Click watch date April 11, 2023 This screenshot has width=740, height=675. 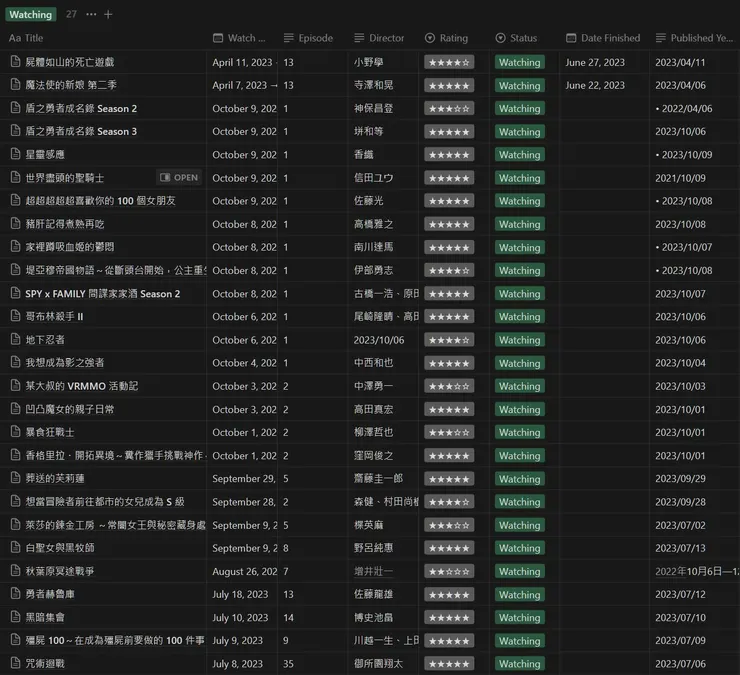[242, 62]
